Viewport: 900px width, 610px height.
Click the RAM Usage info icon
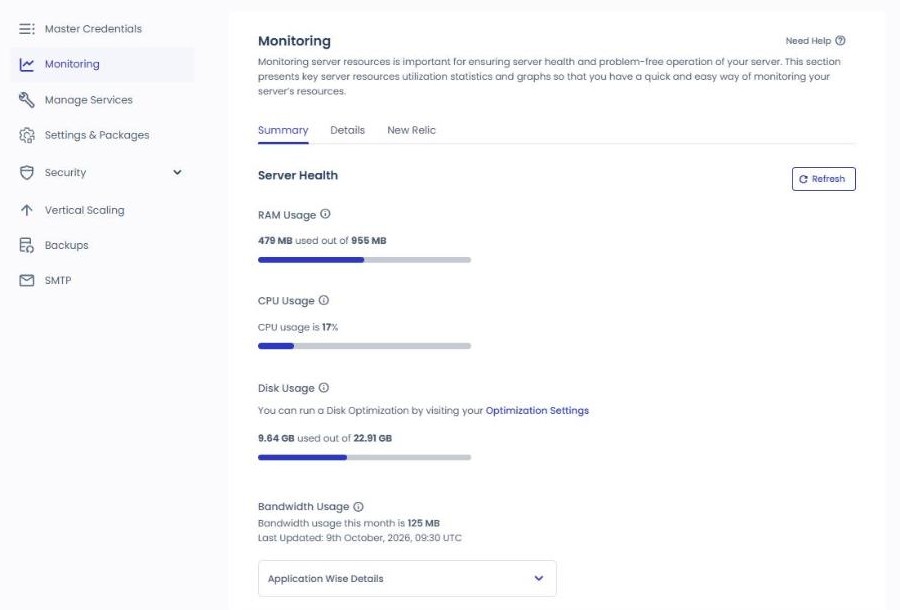(x=325, y=214)
